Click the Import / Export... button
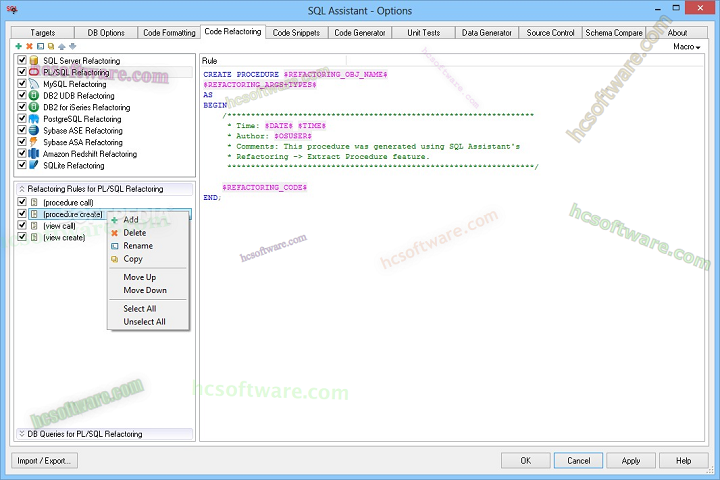Image resolution: width=720 pixels, height=480 pixels. tap(44, 461)
